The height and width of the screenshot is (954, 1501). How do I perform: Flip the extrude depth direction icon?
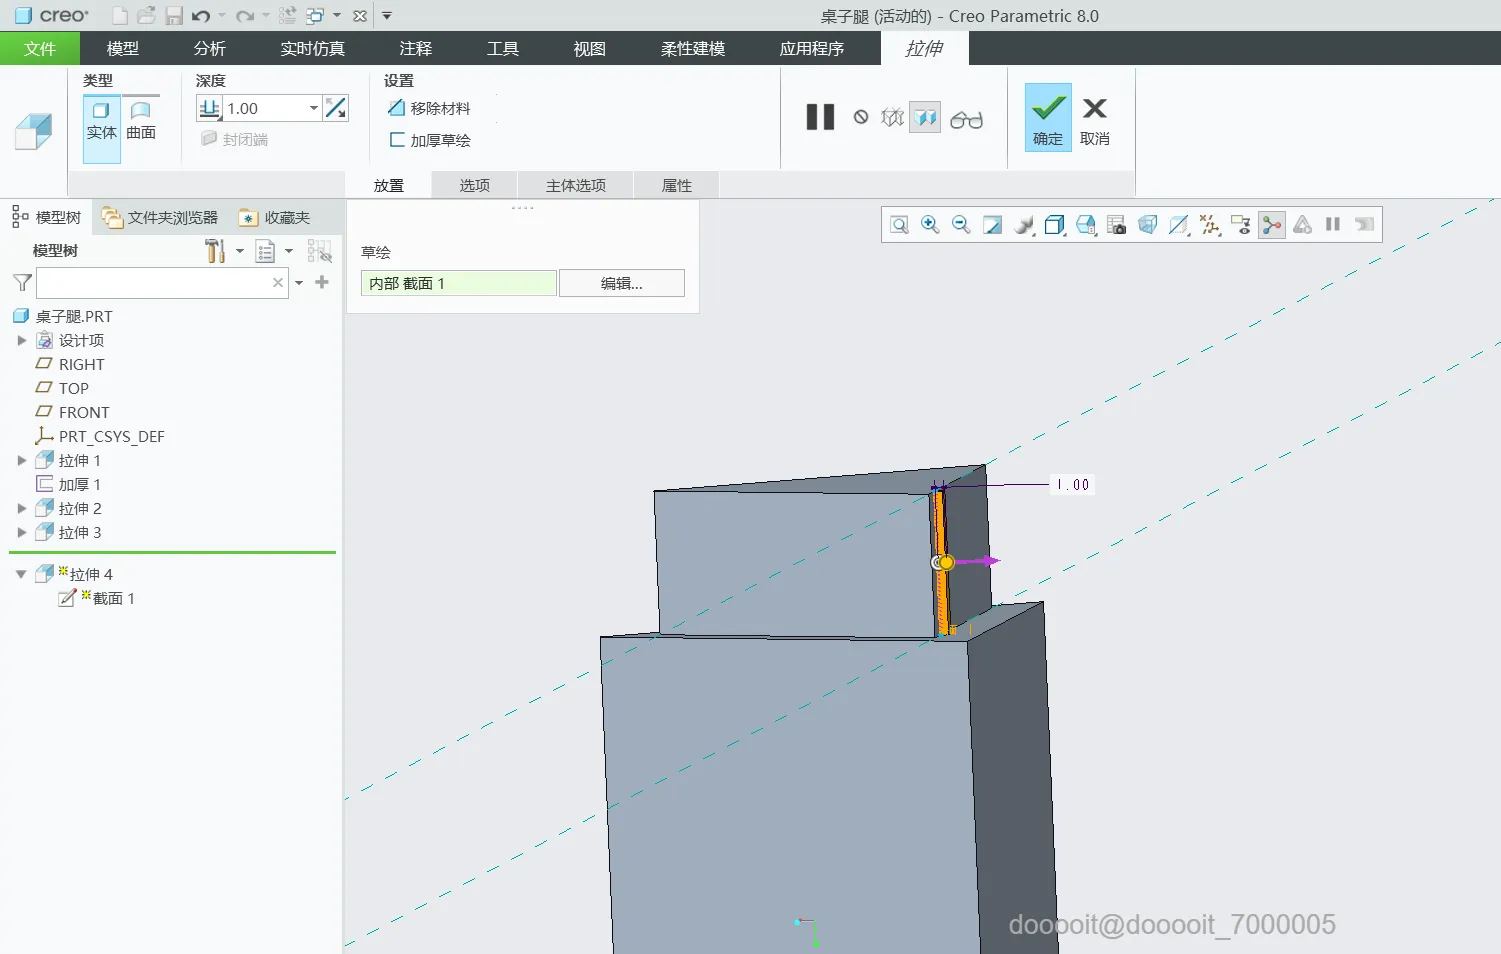[336, 108]
